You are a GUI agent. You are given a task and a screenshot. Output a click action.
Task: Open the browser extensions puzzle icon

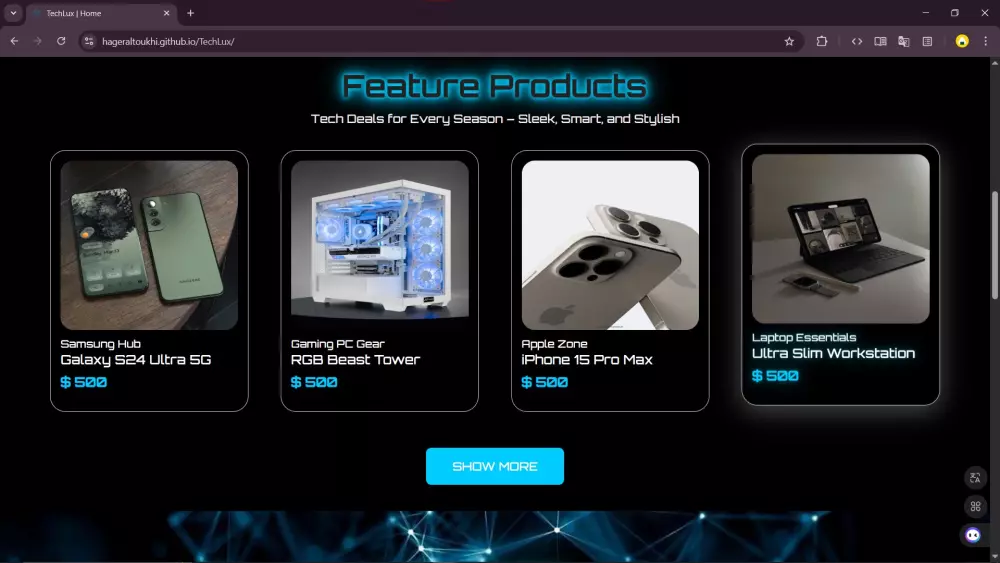click(821, 41)
